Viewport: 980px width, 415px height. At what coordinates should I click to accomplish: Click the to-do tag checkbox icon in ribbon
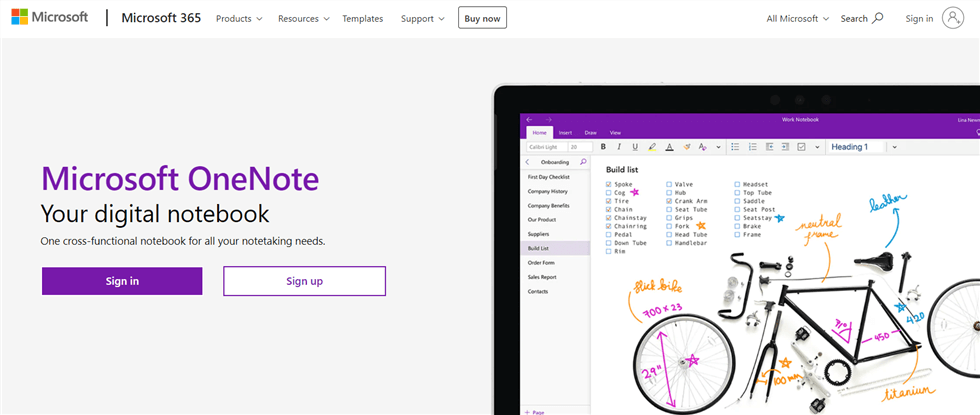coord(801,147)
